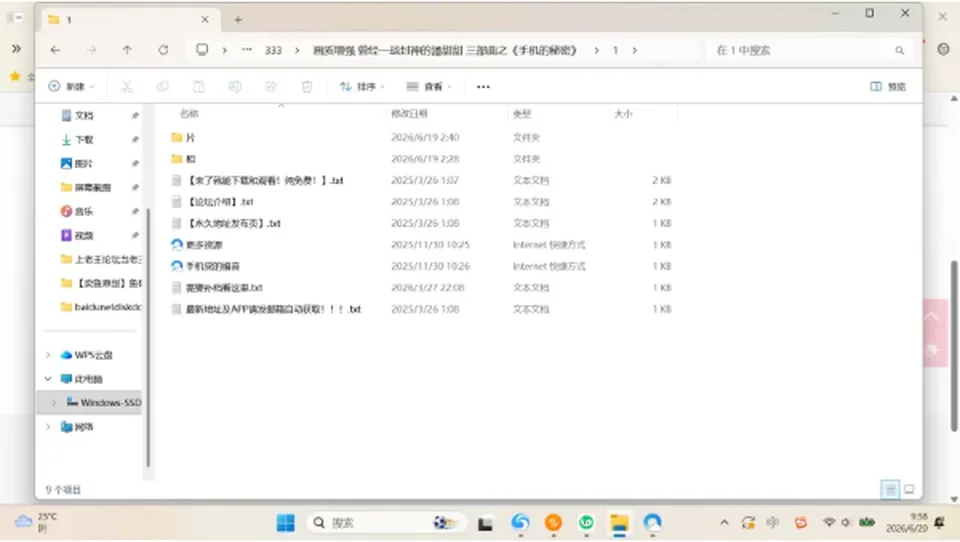The image size is (960, 542).
Task: Open the three-dot See more toolbar menu
Action: click(483, 86)
